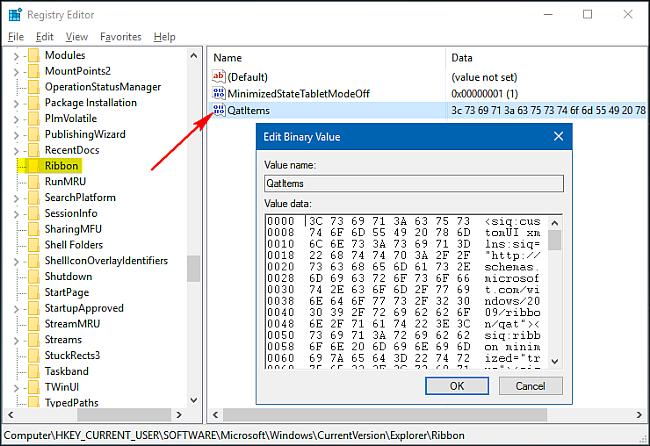
Task: Click the (Default) string value icon
Action: tap(220, 76)
